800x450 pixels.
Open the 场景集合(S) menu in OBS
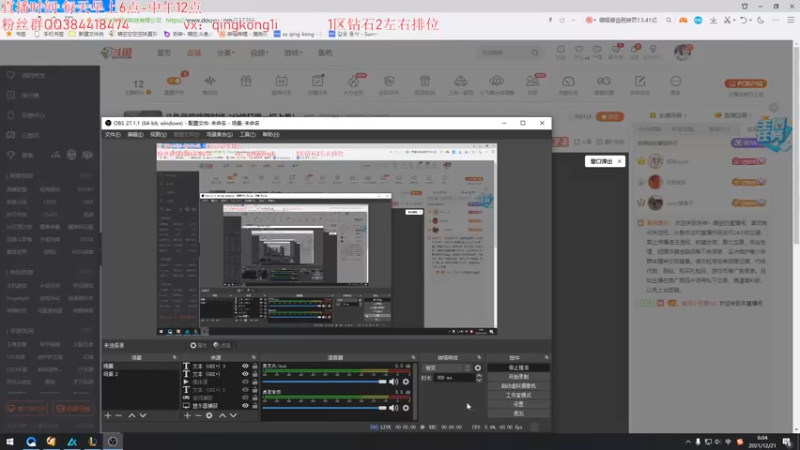tap(219, 135)
